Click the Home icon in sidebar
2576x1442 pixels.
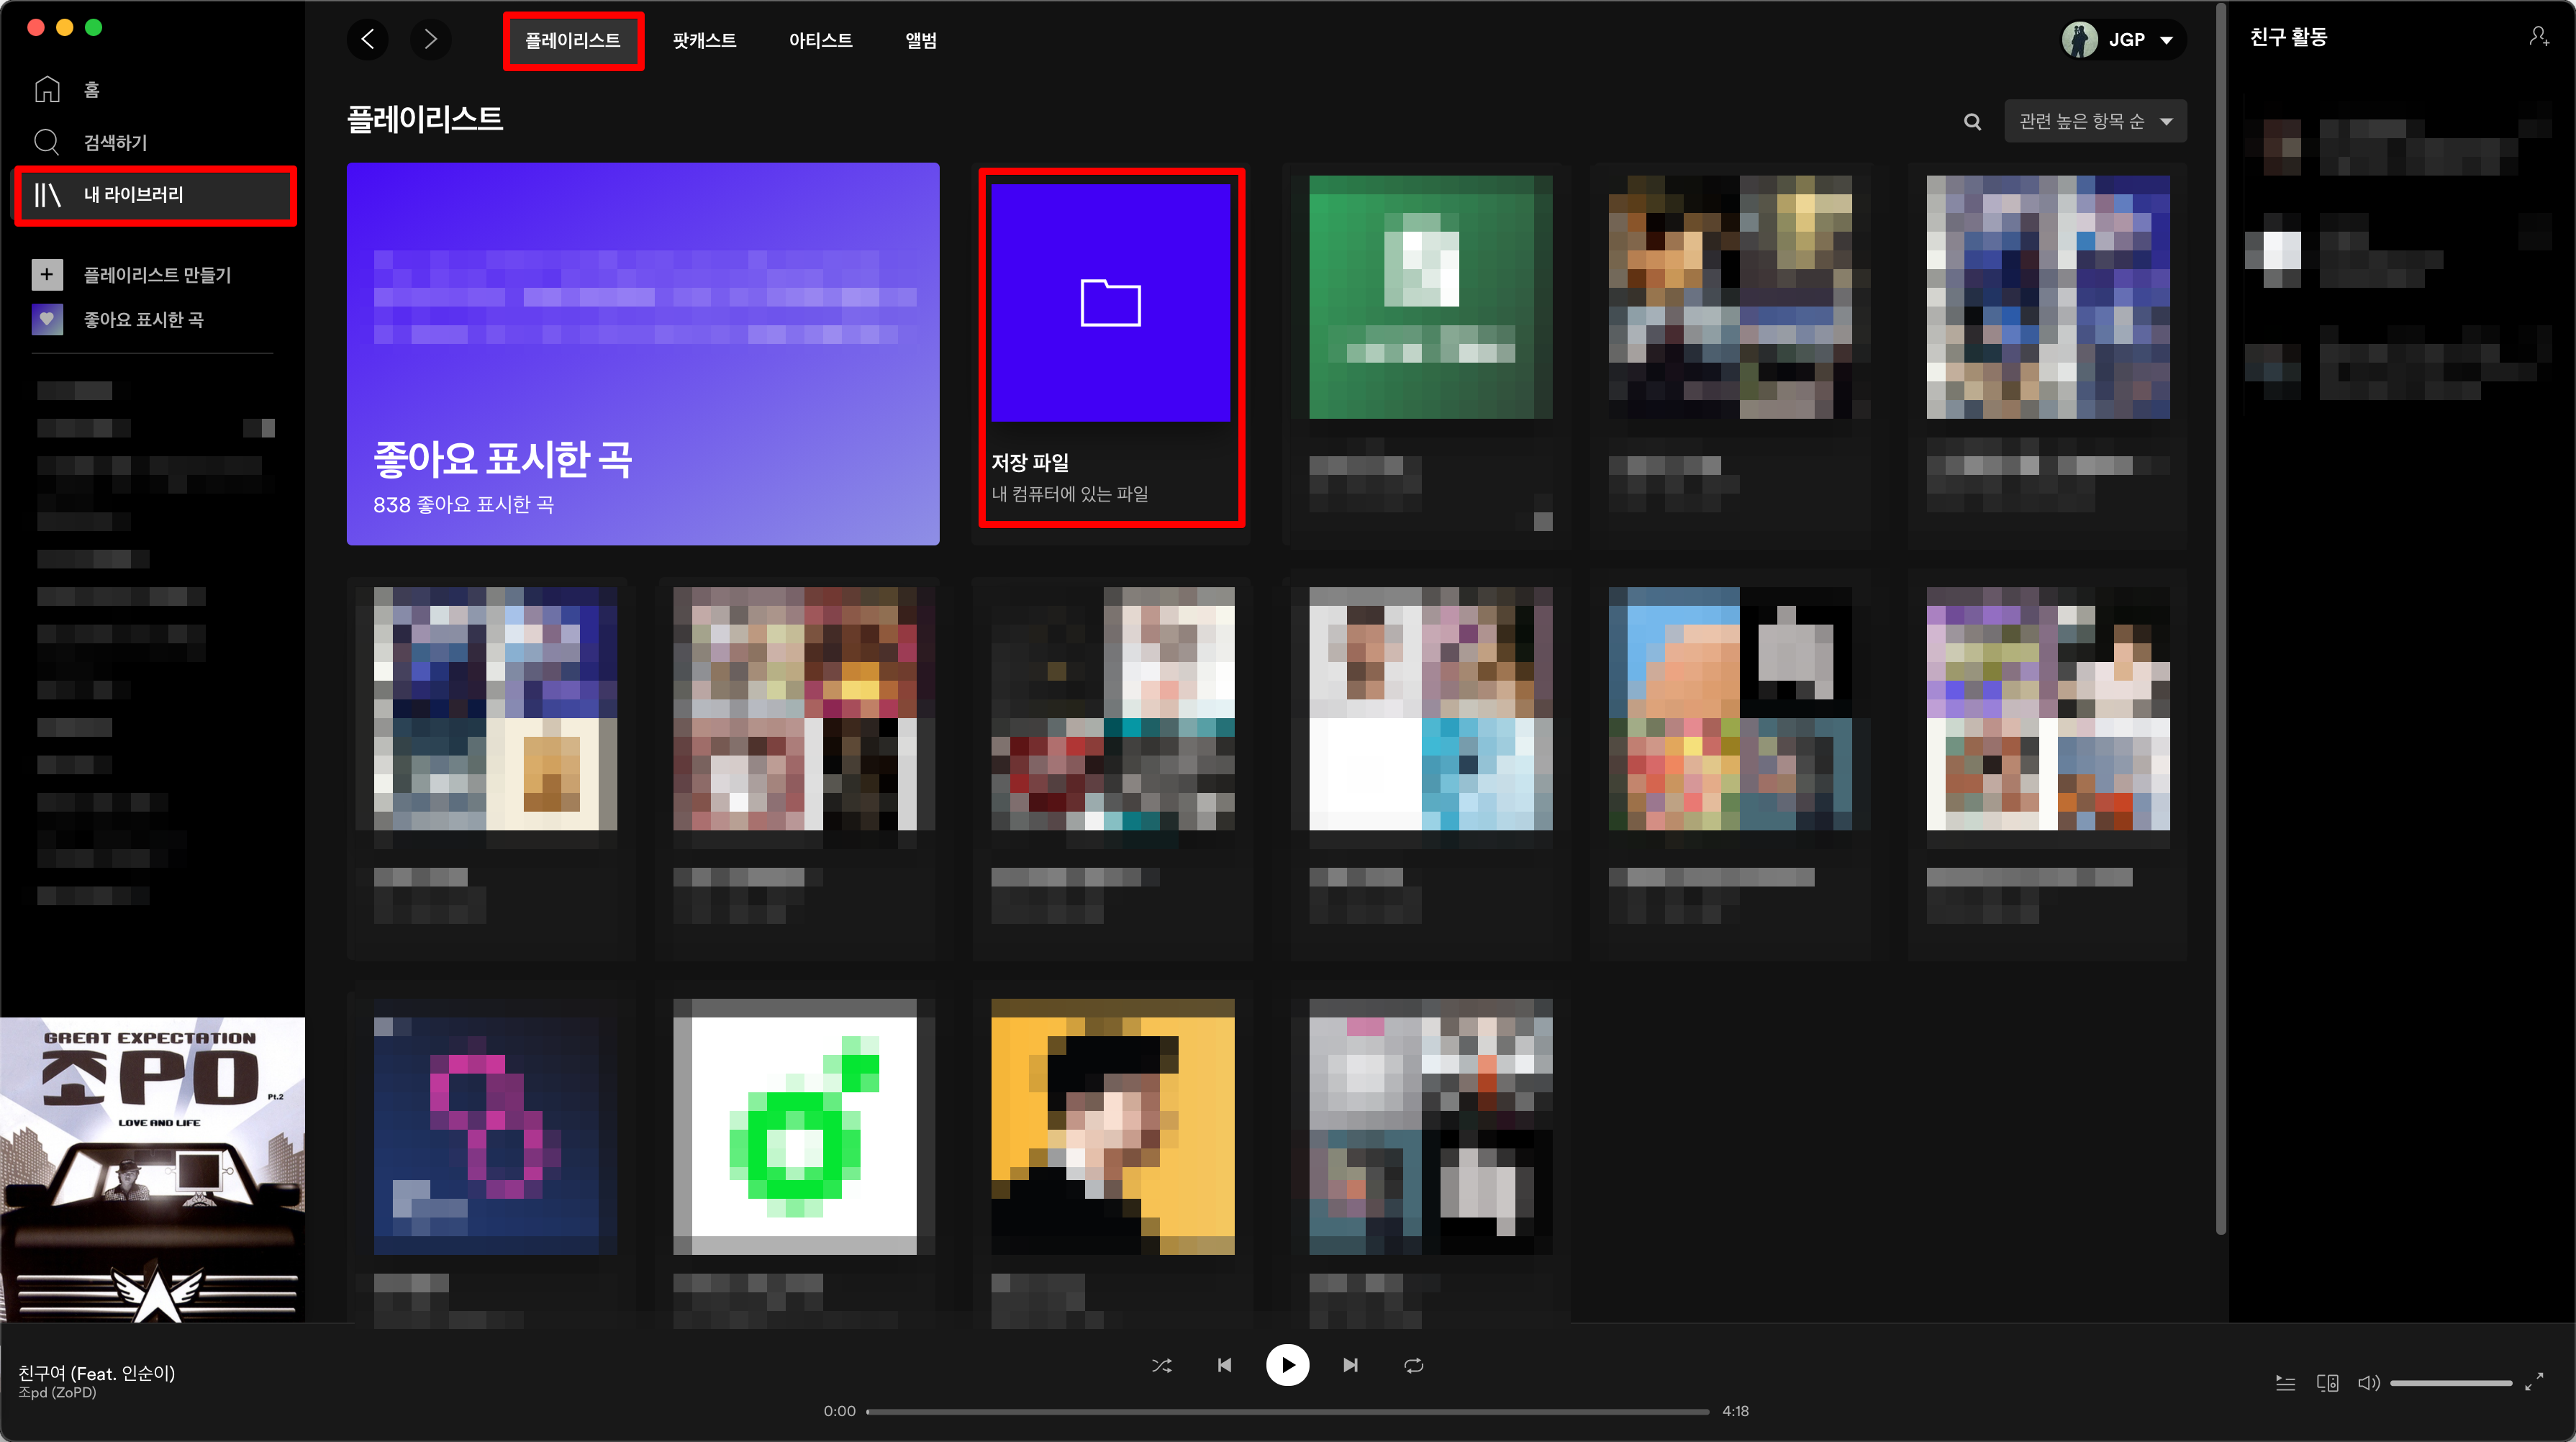47,90
